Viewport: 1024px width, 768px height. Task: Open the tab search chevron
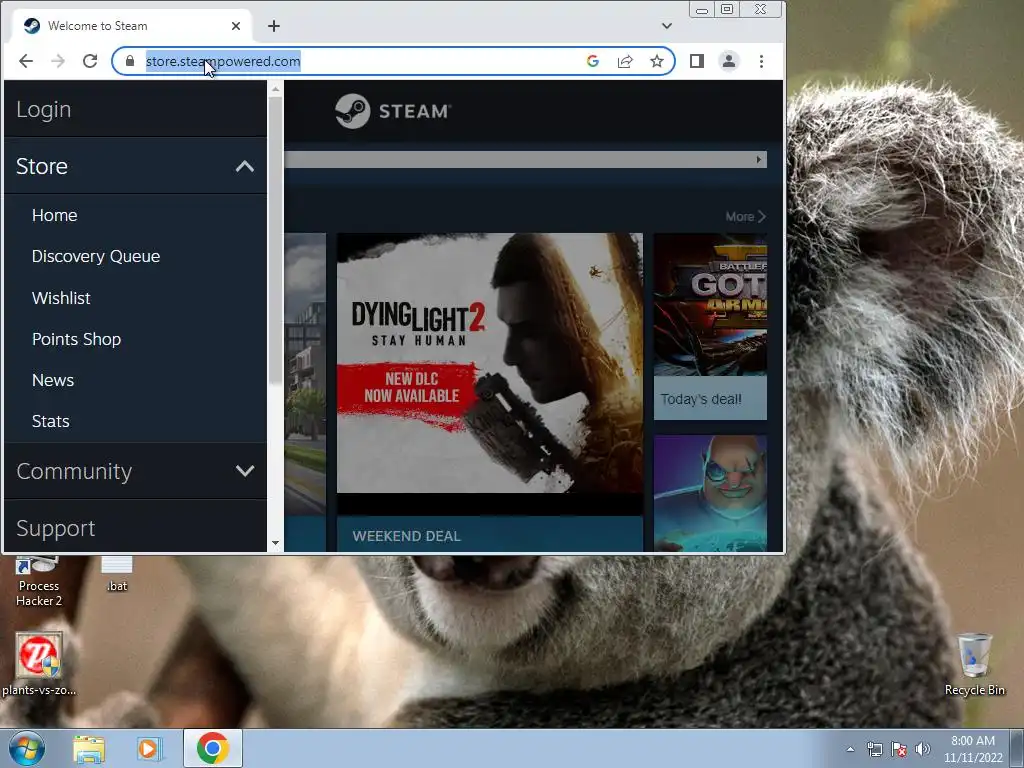coord(667,26)
